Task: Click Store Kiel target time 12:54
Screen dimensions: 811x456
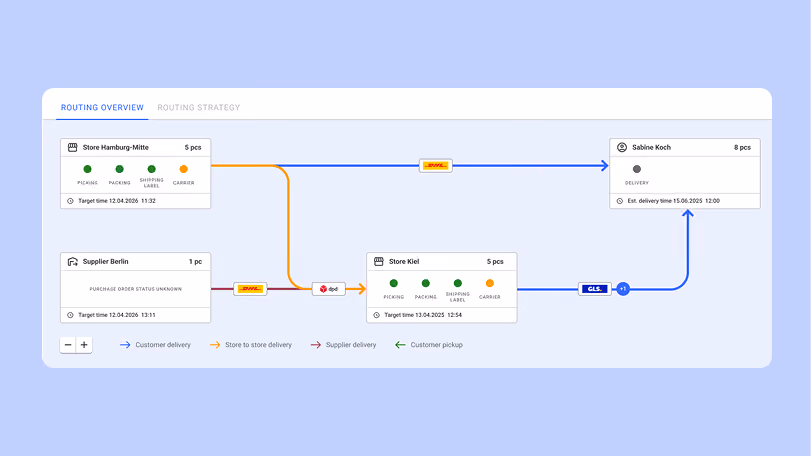Action: [423, 315]
